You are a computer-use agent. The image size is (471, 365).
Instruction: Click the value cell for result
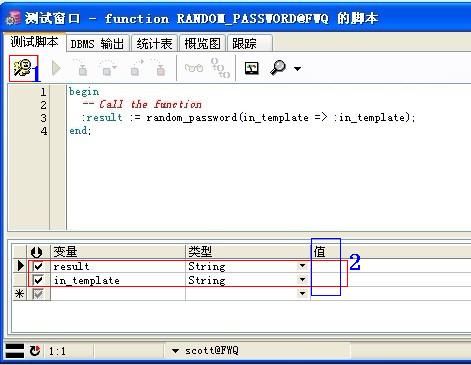(x=390, y=266)
